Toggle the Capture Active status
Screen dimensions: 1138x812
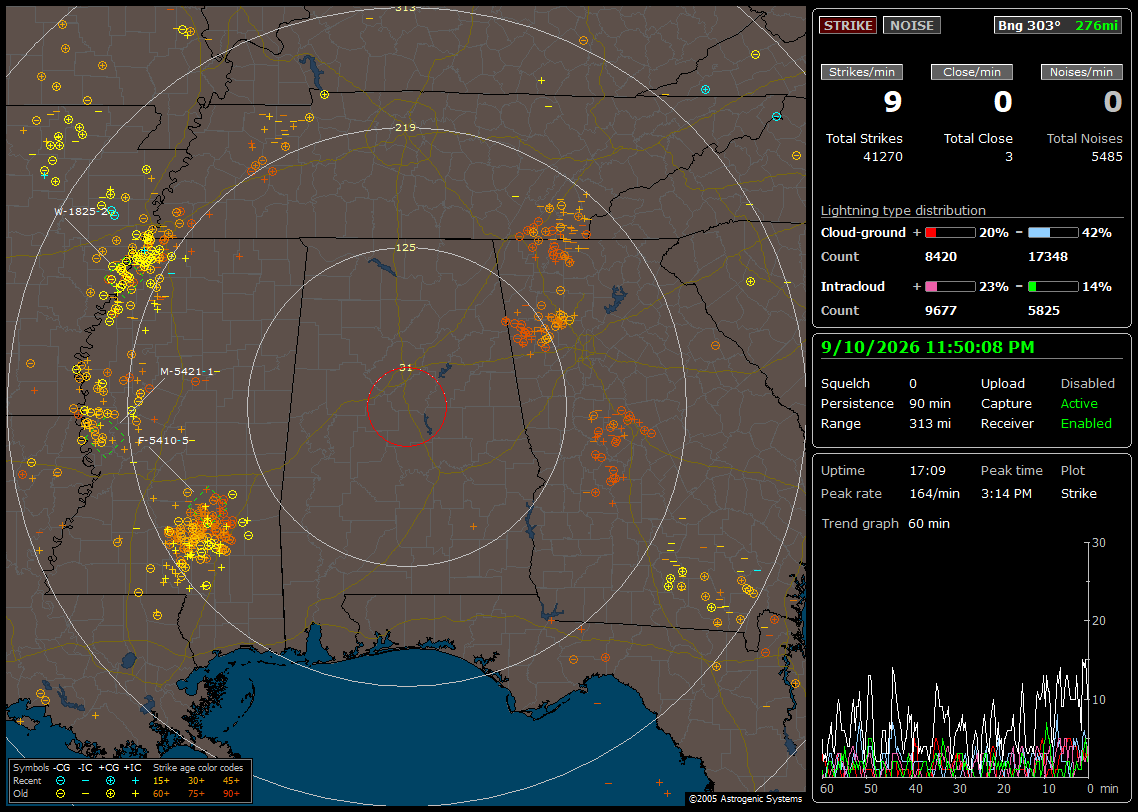[x=1078, y=403]
